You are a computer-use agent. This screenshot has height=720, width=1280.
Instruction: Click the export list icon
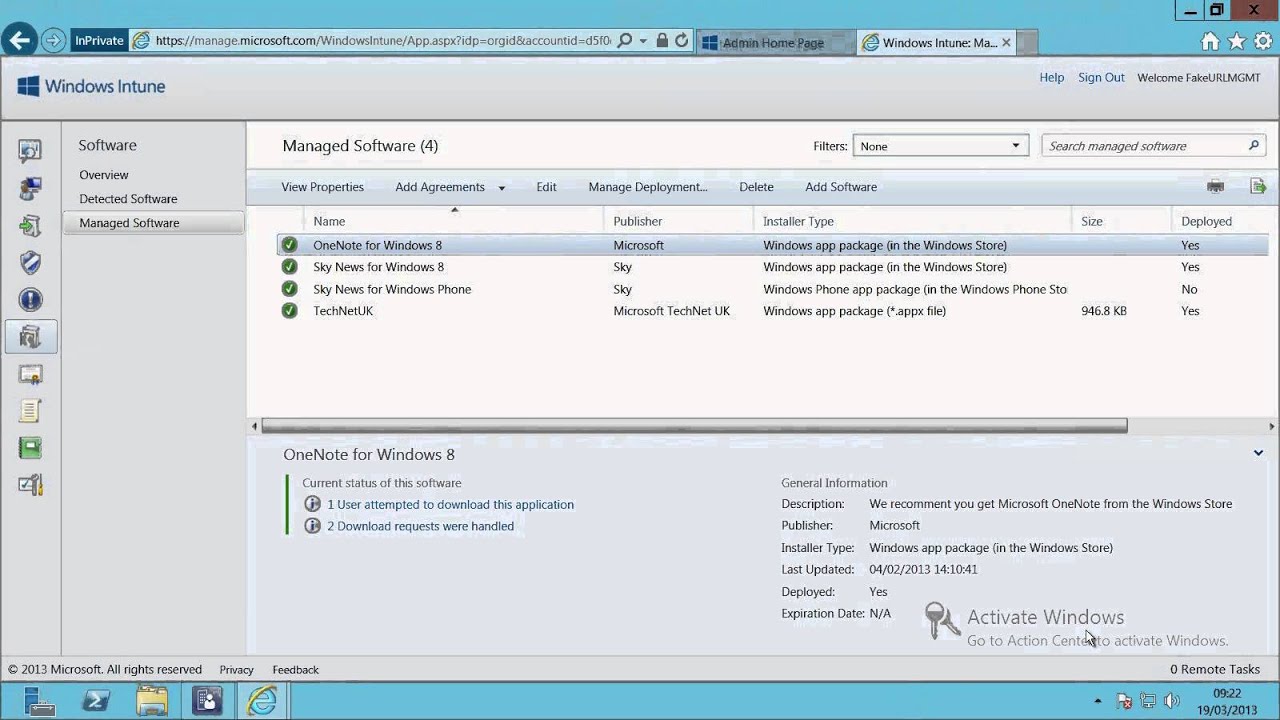click(x=1258, y=187)
